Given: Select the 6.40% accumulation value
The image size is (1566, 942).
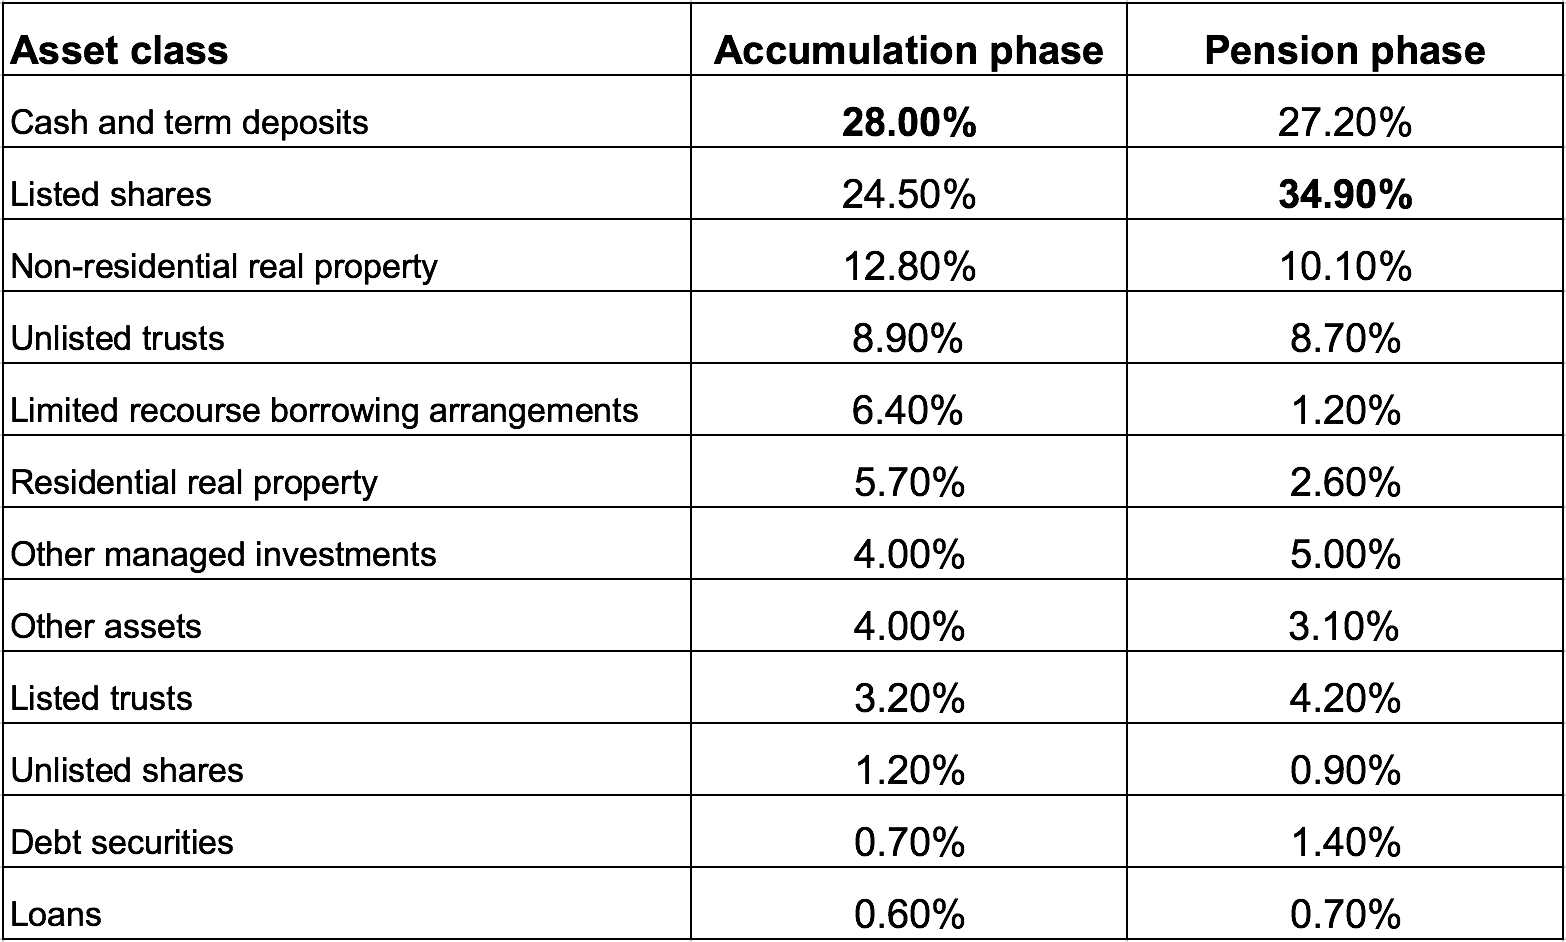Looking at the screenshot, I should [908, 411].
